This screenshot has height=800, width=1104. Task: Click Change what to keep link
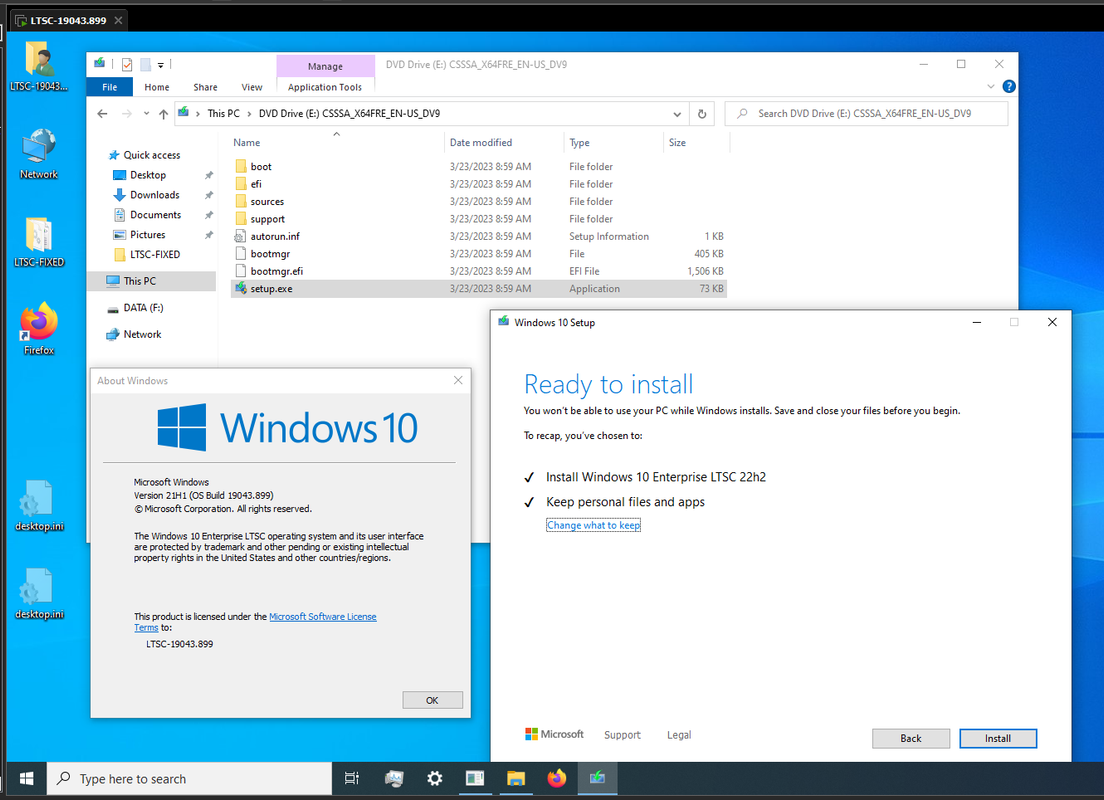point(593,525)
